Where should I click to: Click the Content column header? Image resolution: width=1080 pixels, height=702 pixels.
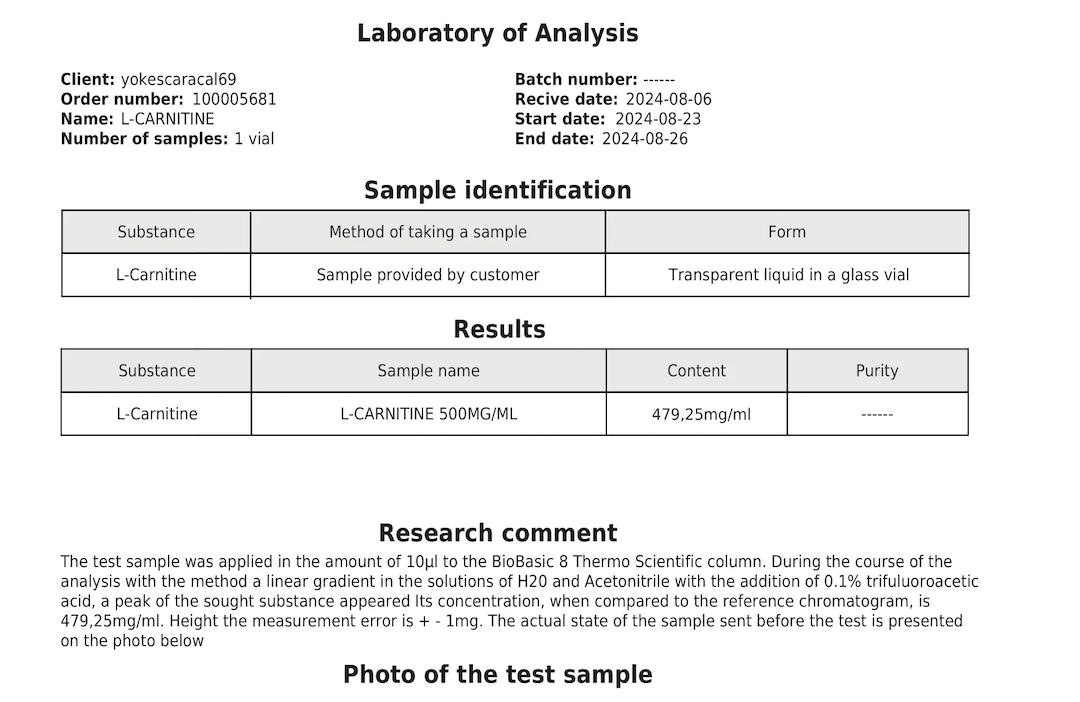pos(696,371)
